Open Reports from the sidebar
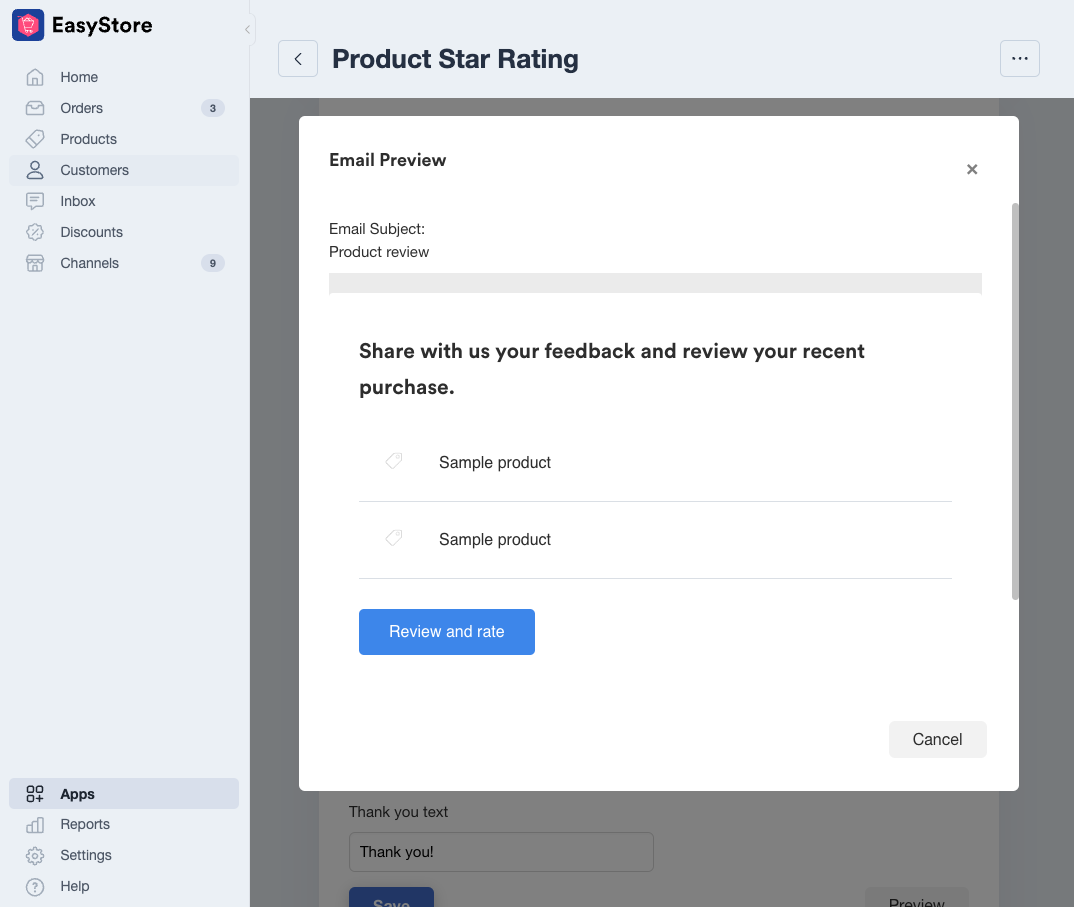The width and height of the screenshot is (1074, 907). [x=124, y=825]
